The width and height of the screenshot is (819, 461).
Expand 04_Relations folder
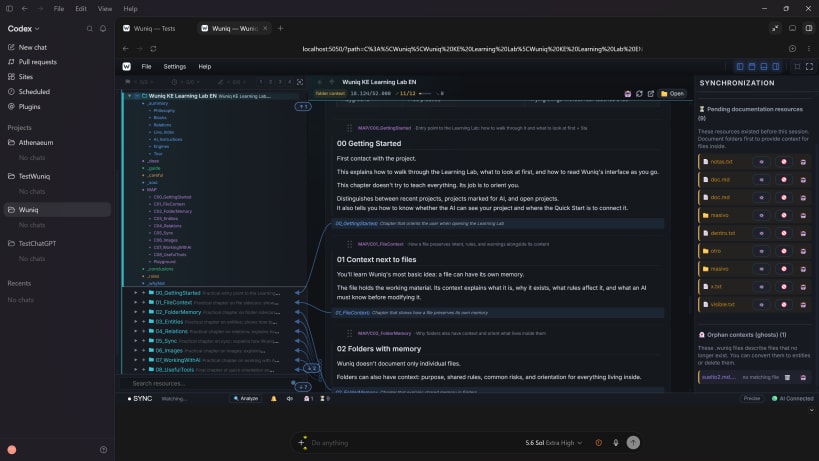coord(136,331)
